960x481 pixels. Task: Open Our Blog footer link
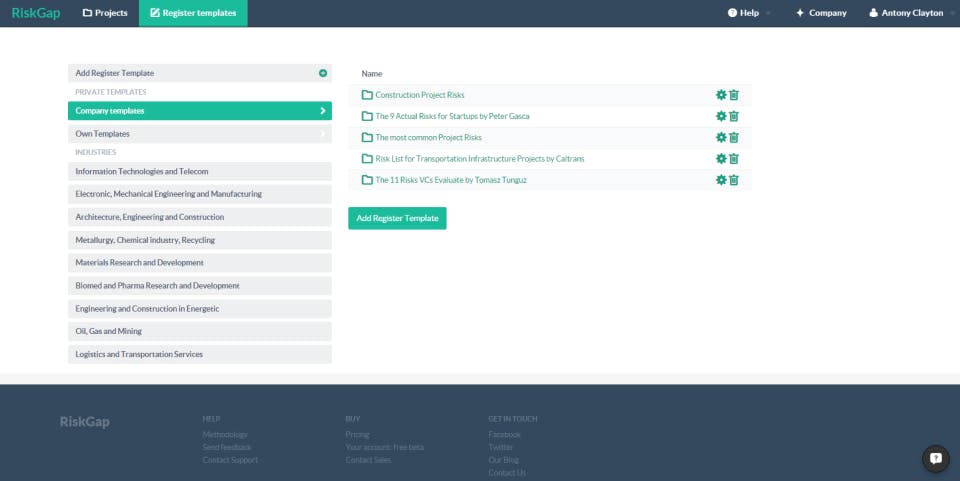(503, 460)
